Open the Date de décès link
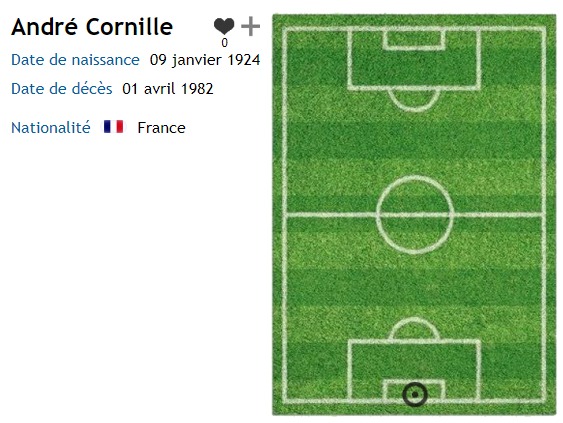Screen dimensions: 563x423 tap(61, 89)
